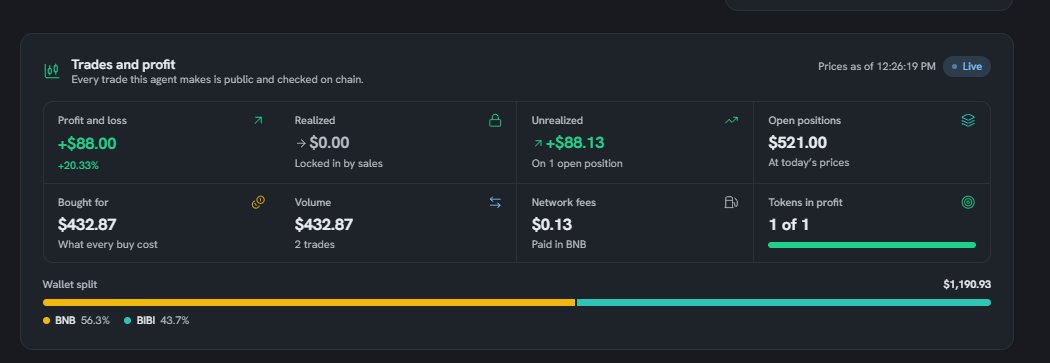Click the coins icon in Bought for card
This screenshot has height=363, width=1050.
click(258, 202)
